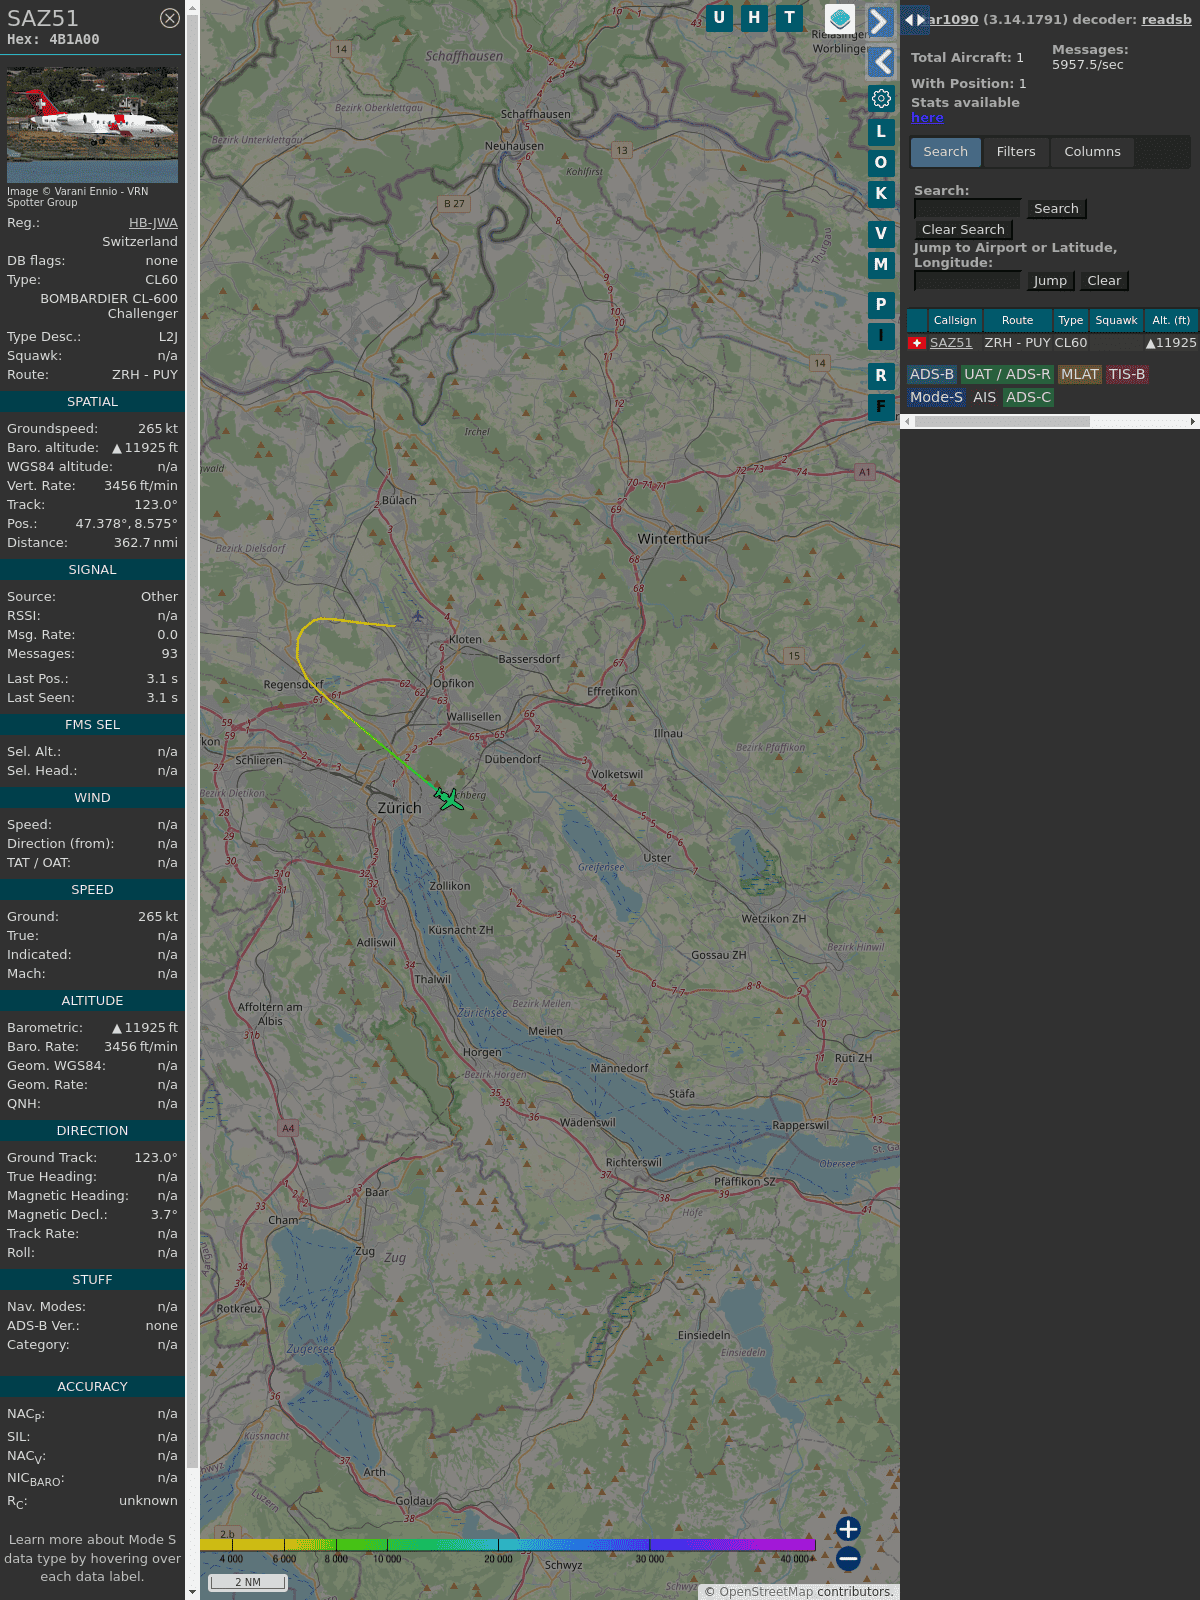Toggle the AIS source legend

tap(985, 397)
